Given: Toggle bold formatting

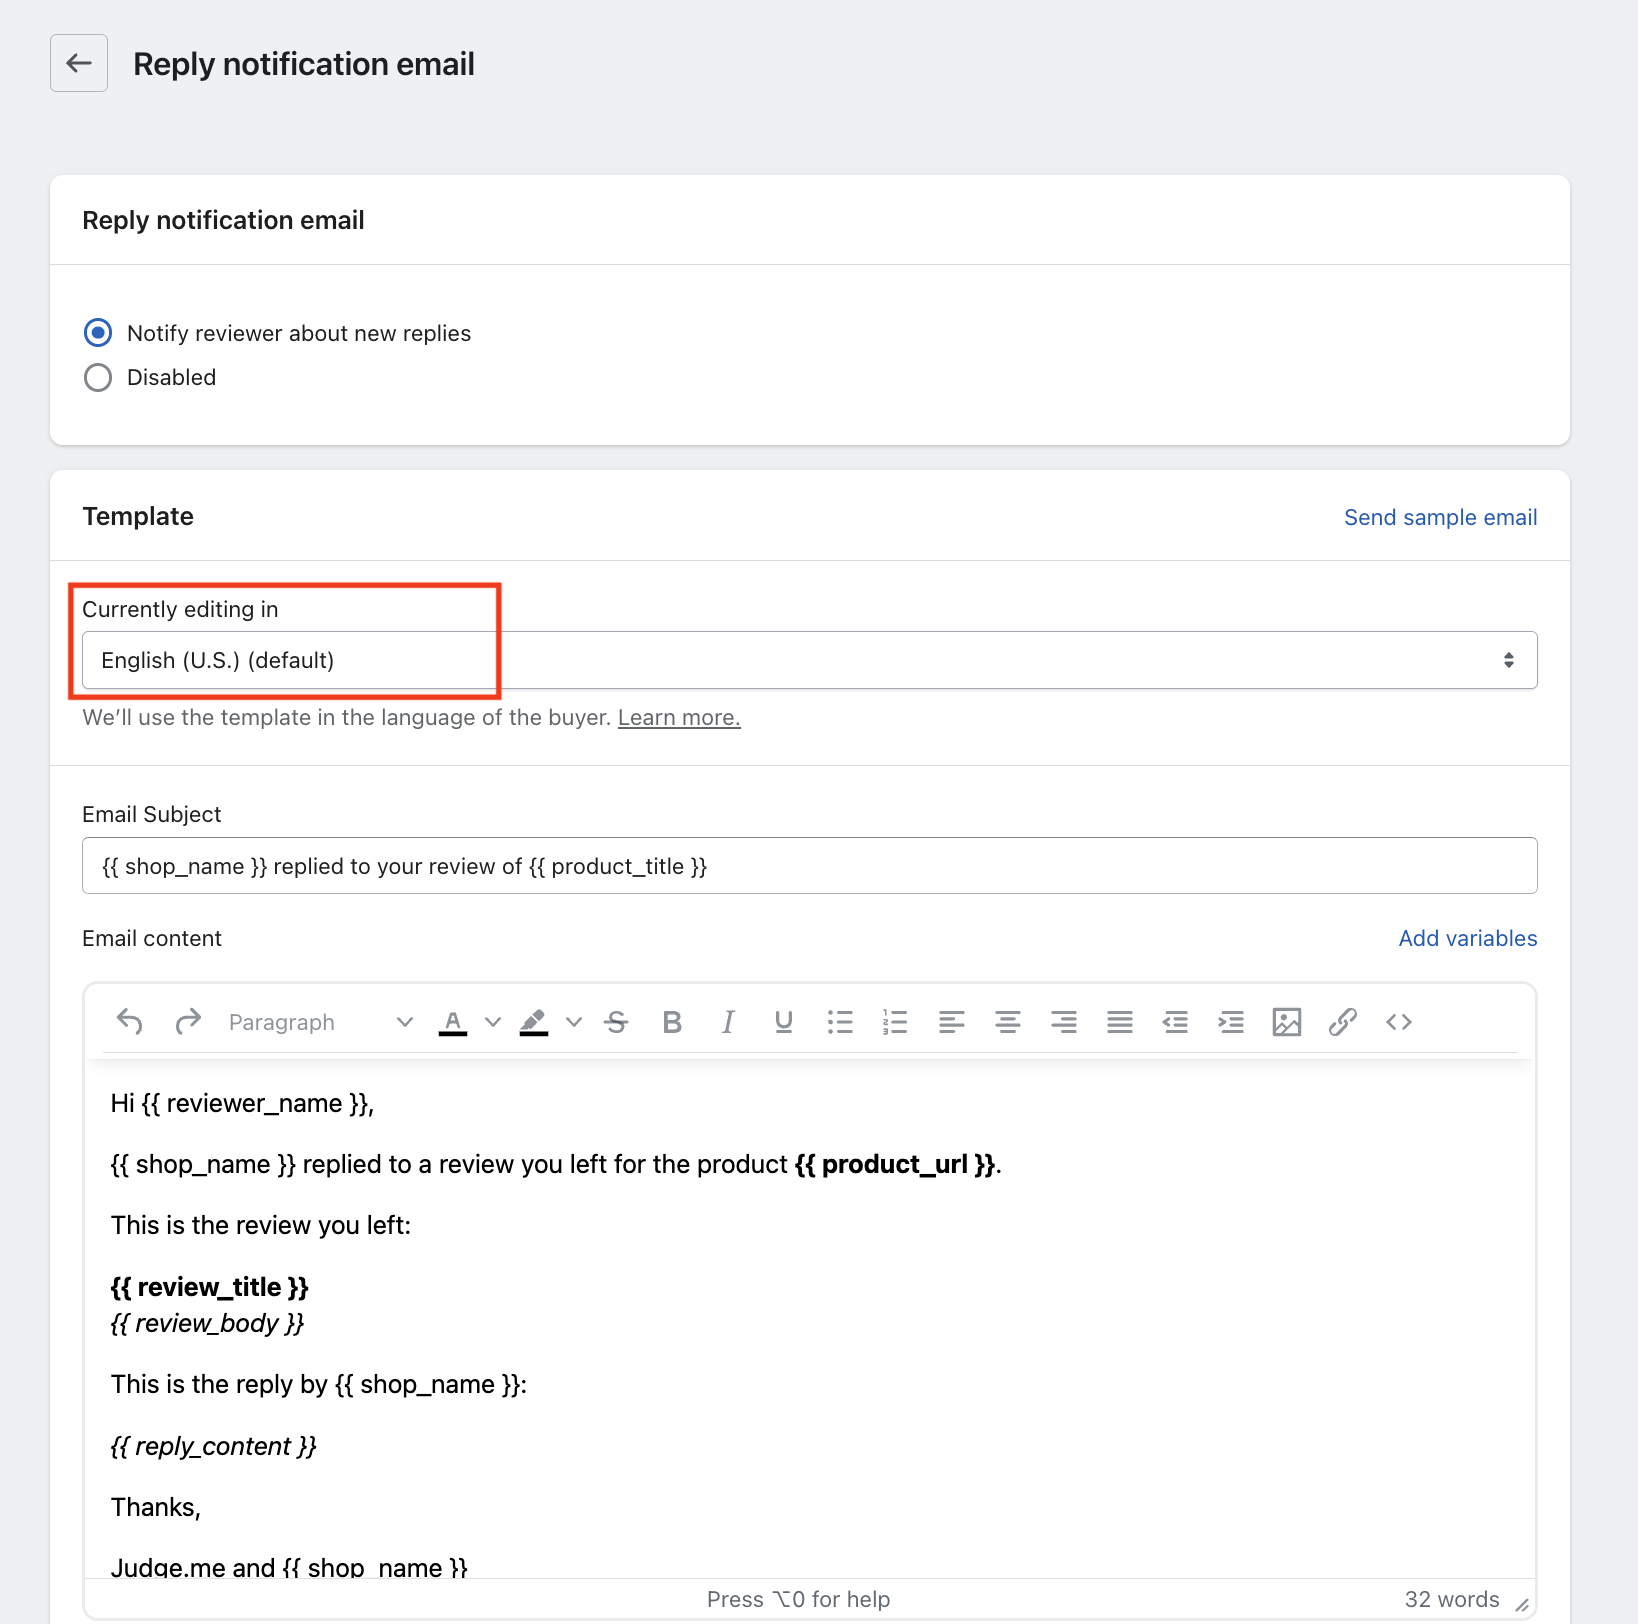Looking at the screenshot, I should pos(672,1022).
